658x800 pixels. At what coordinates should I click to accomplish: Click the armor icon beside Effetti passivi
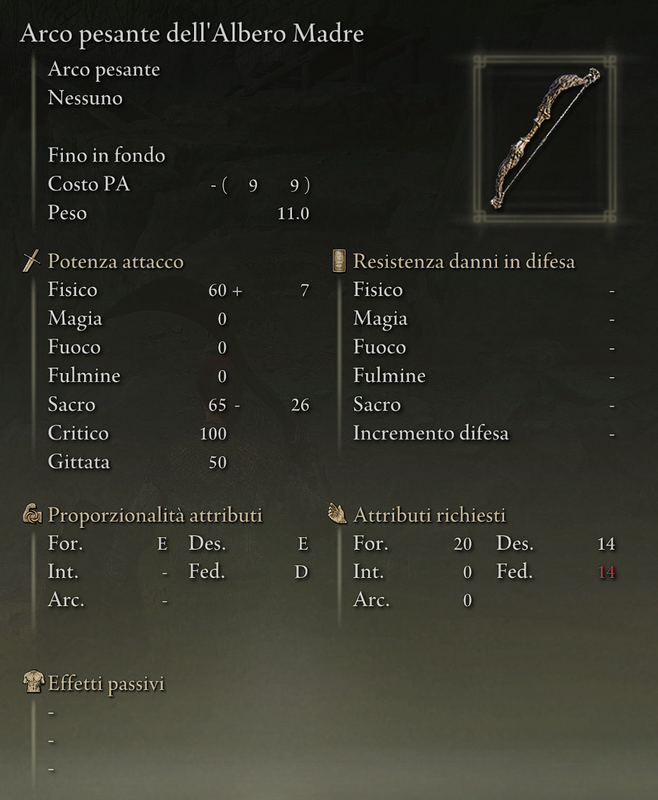click(33, 682)
